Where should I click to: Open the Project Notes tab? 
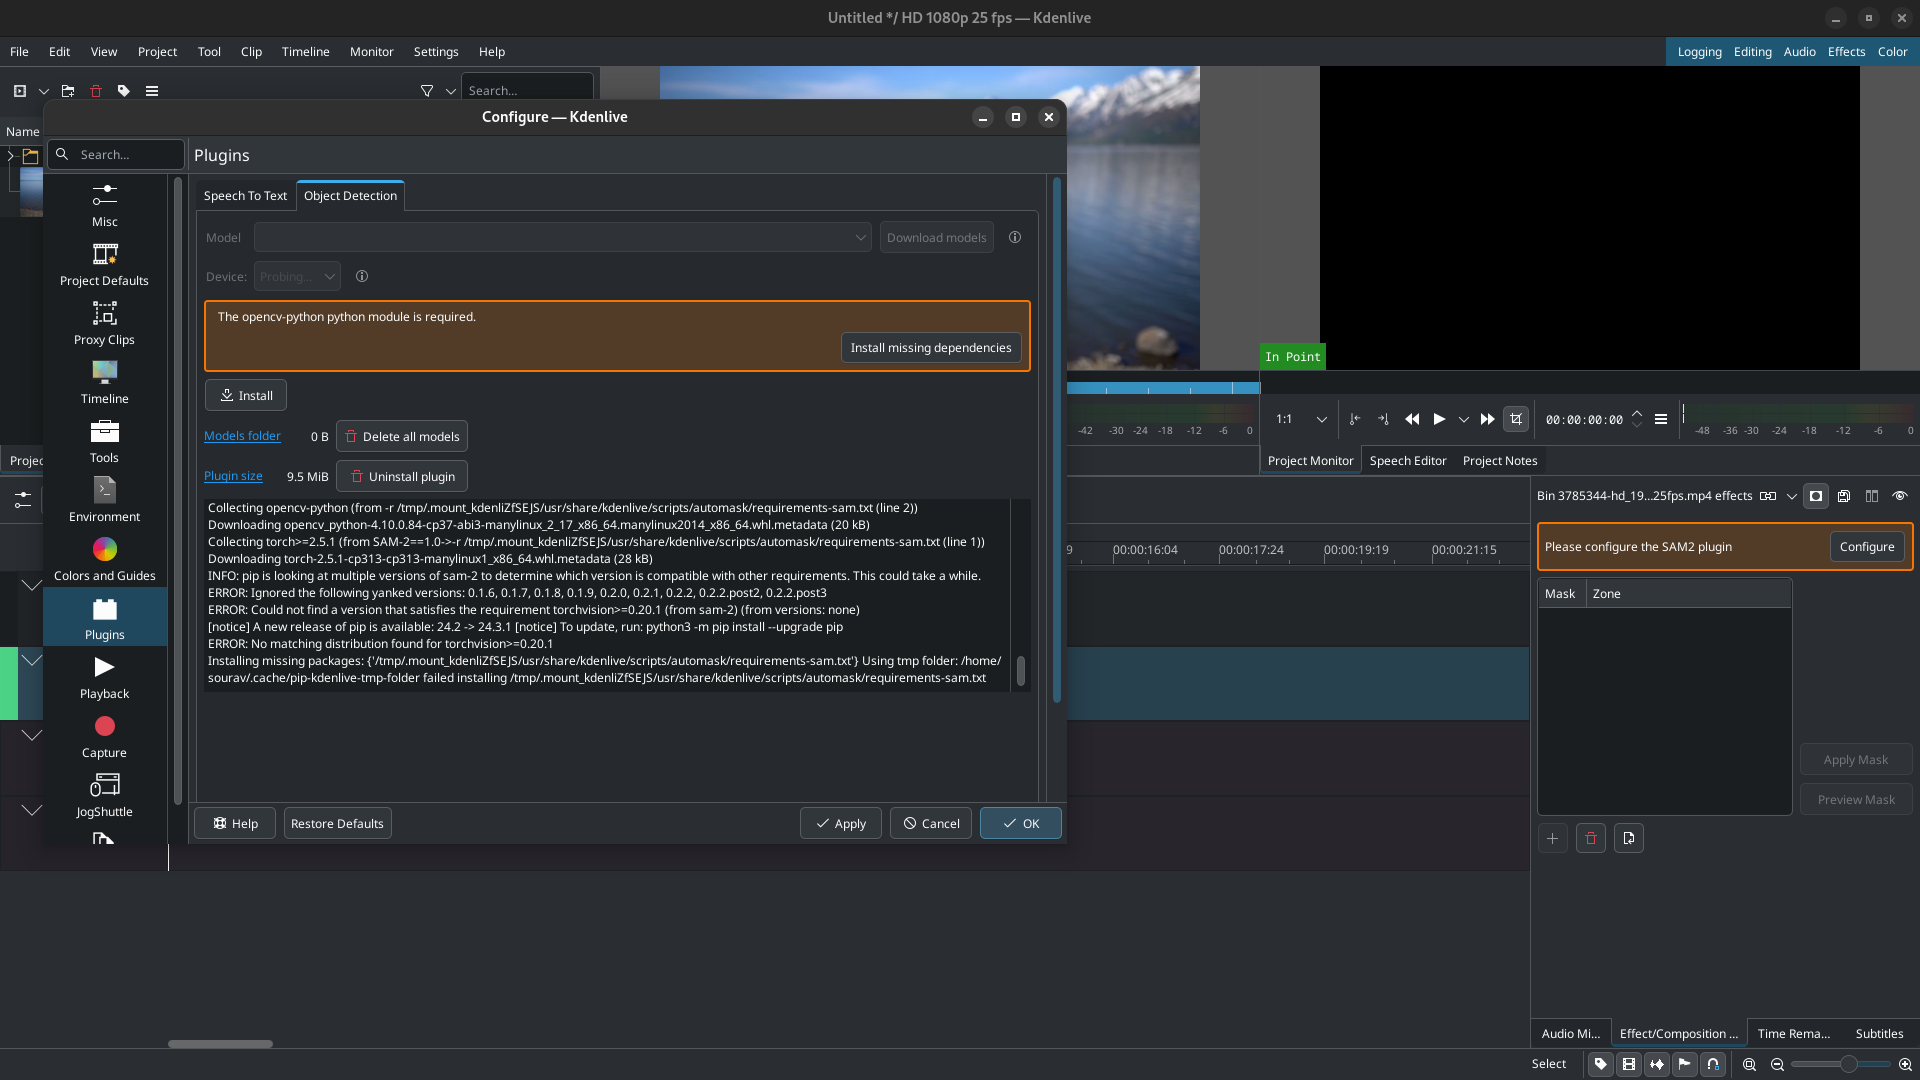pos(1499,460)
